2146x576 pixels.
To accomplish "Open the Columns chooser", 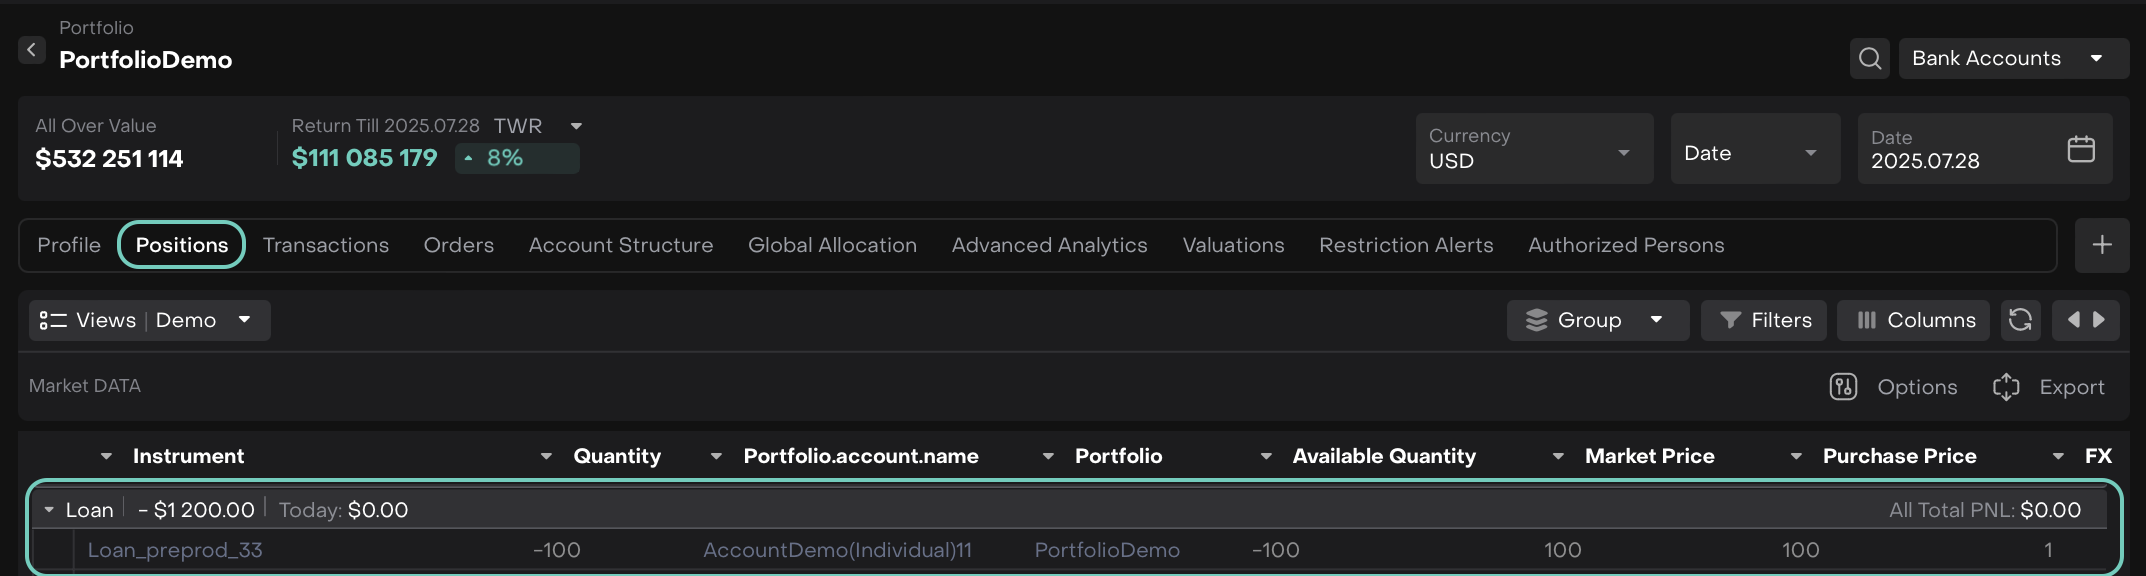I will (x=1914, y=320).
